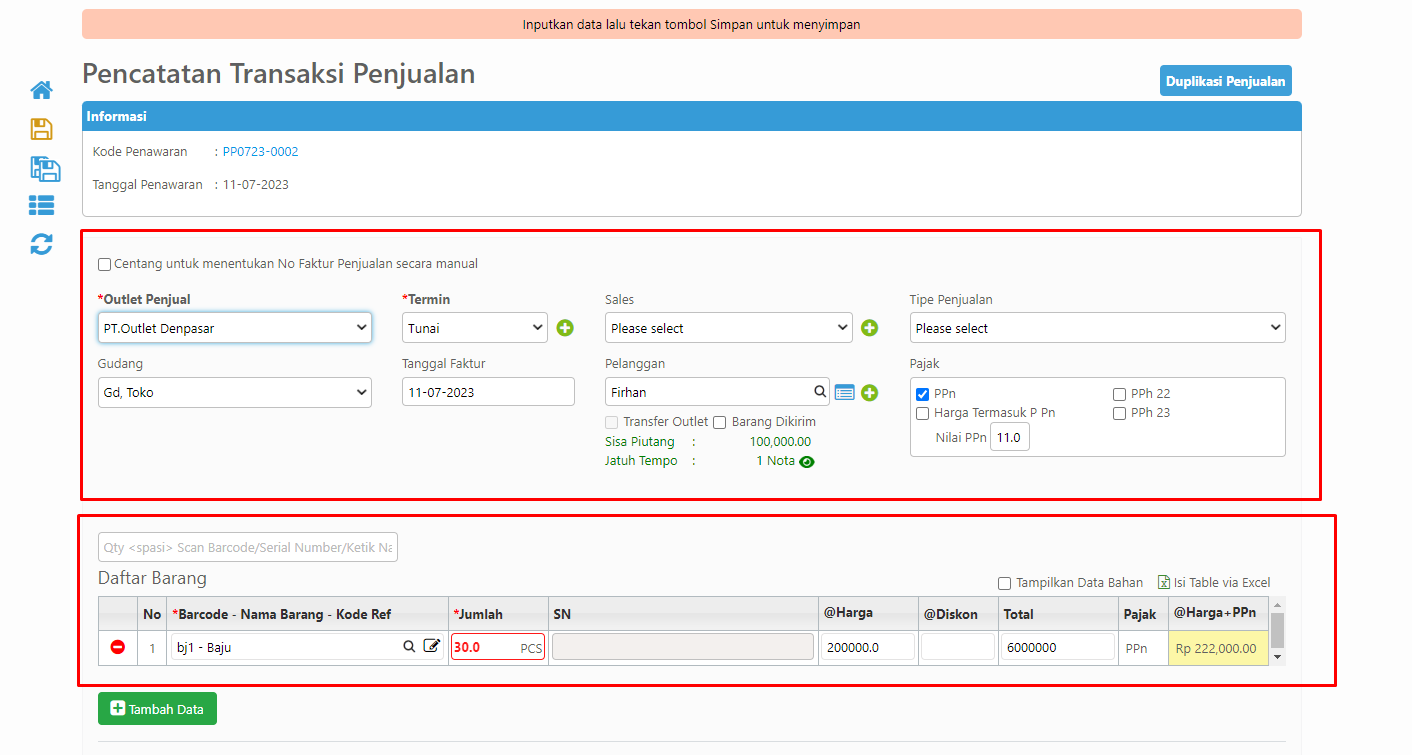
Task: Uncheck the PPn tax checkbox
Action: click(923, 394)
